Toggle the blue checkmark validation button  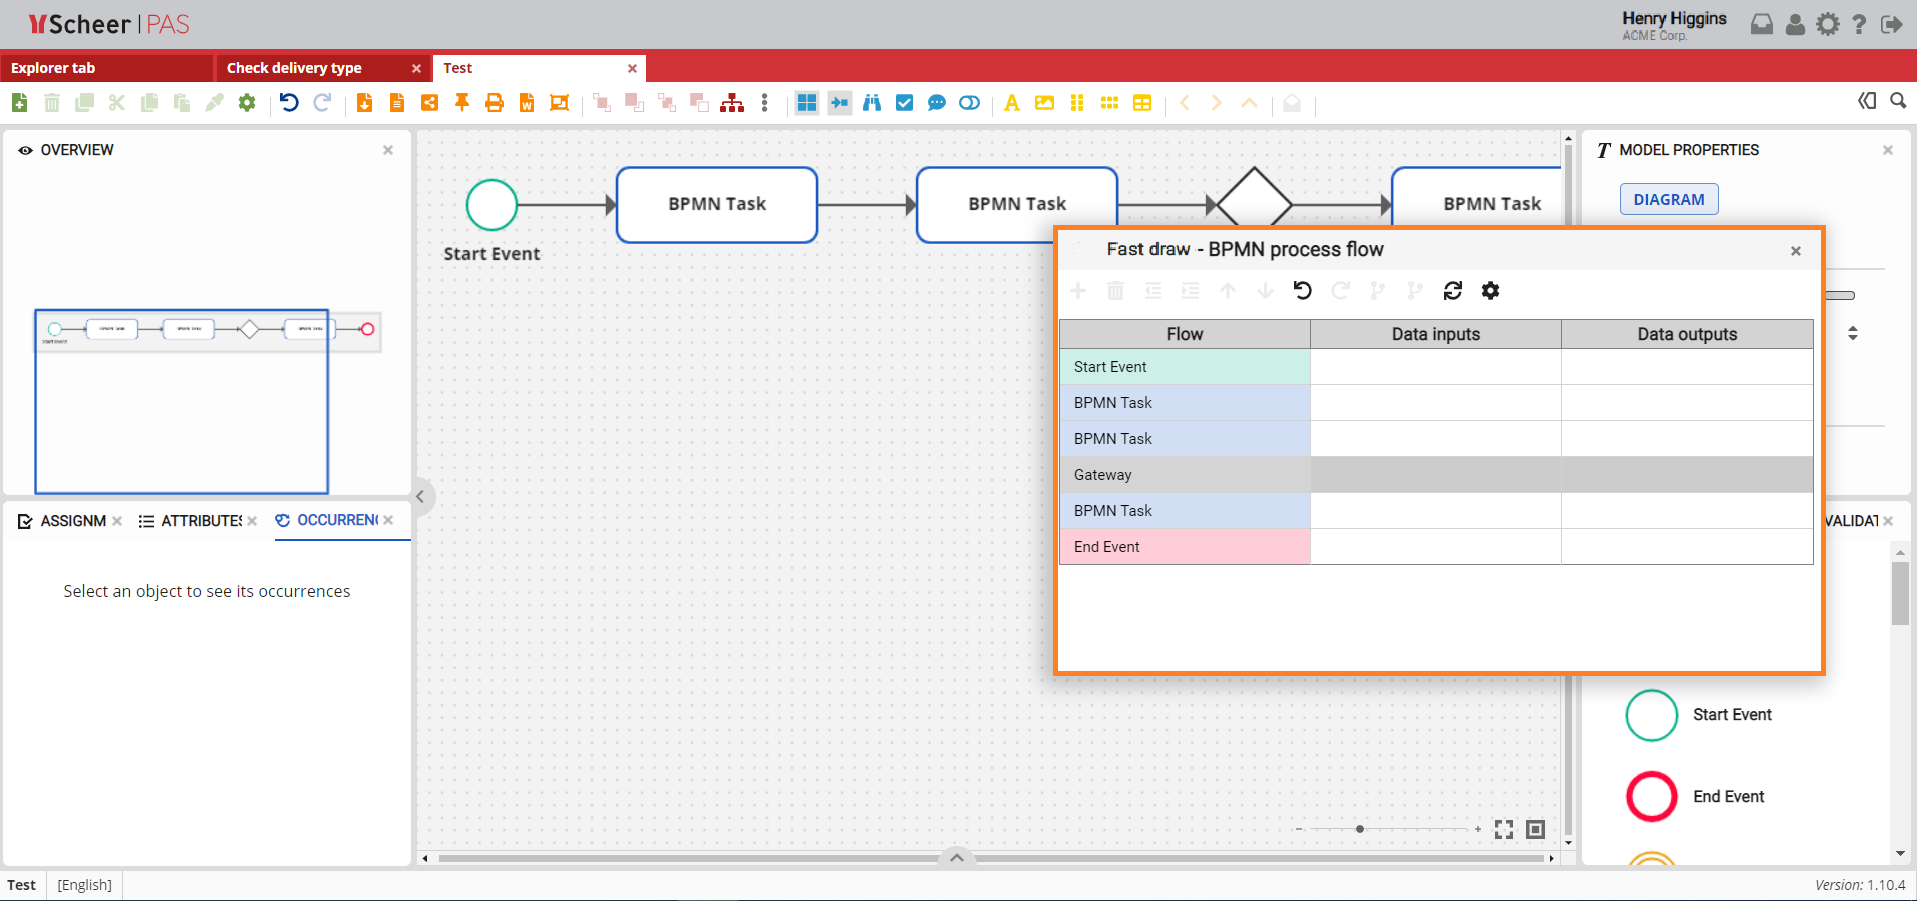[x=904, y=103]
